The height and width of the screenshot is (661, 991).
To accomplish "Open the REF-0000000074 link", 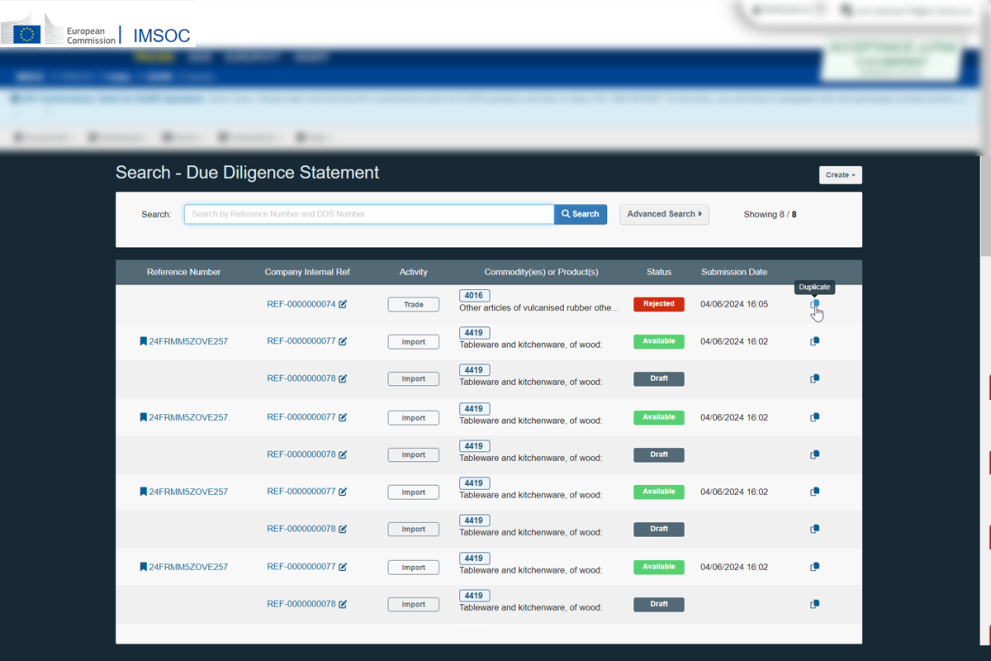I will pyautogui.click(x=300, y=304).
